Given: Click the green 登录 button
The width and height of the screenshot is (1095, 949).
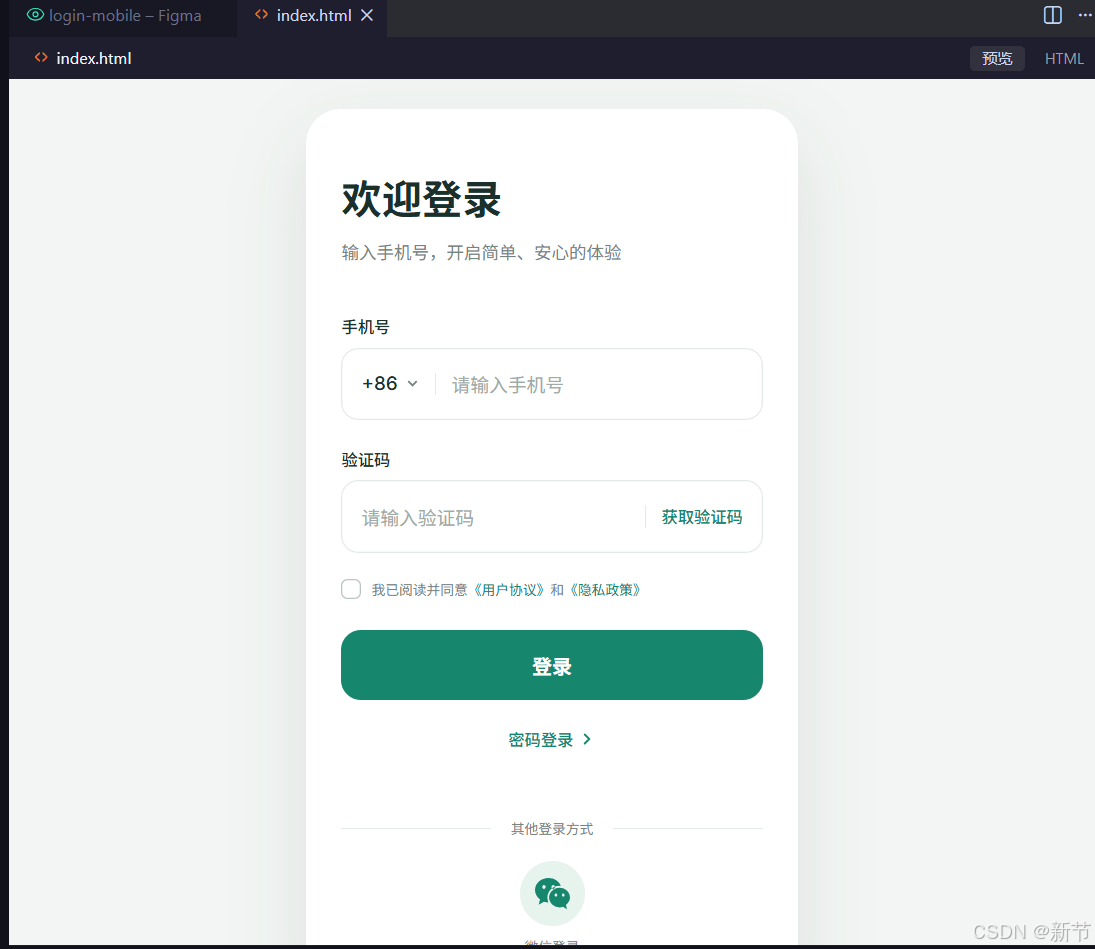Looking at the screenshot, I should pos(552,665).
